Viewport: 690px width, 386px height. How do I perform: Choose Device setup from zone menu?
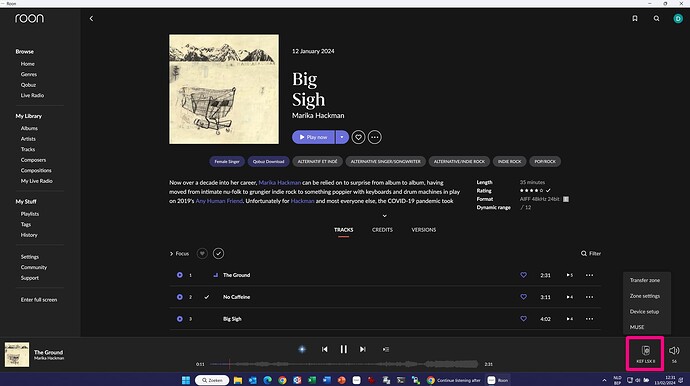tap(644, 312)
